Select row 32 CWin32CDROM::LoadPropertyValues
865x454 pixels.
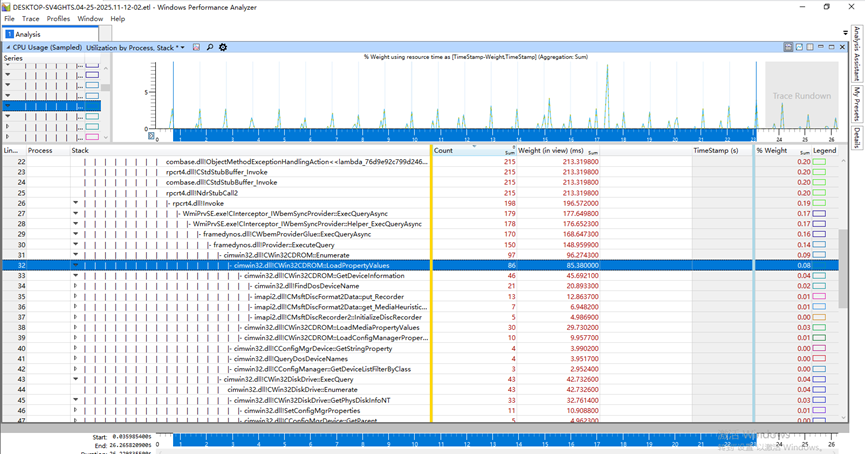(x=420, y=265)
